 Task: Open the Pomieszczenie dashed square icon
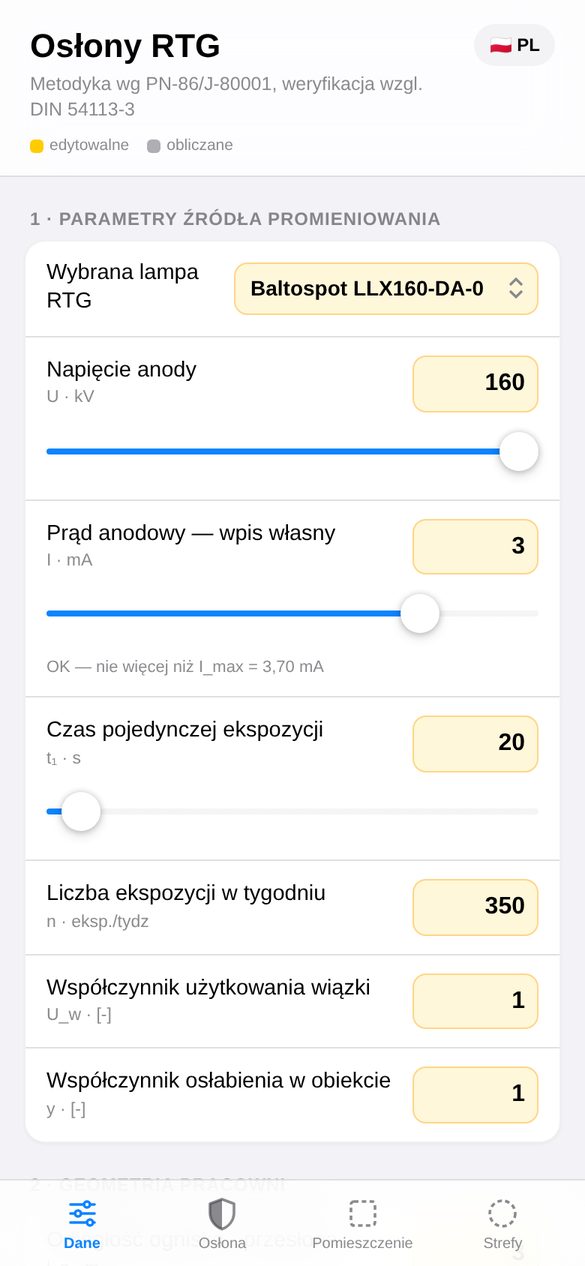point(362,1213)
